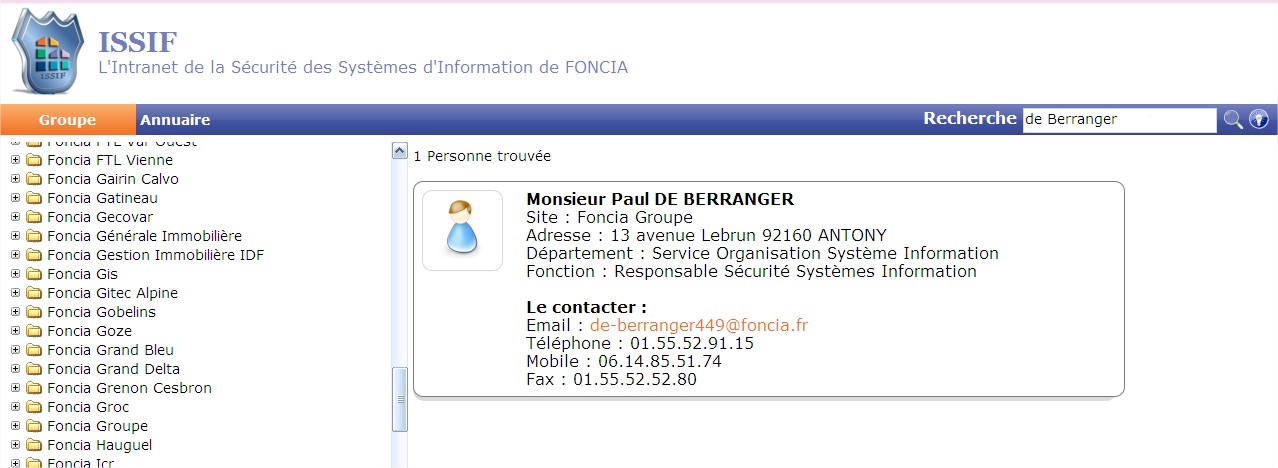Expand the Foncia Goze tree node

tap(15, 331)
